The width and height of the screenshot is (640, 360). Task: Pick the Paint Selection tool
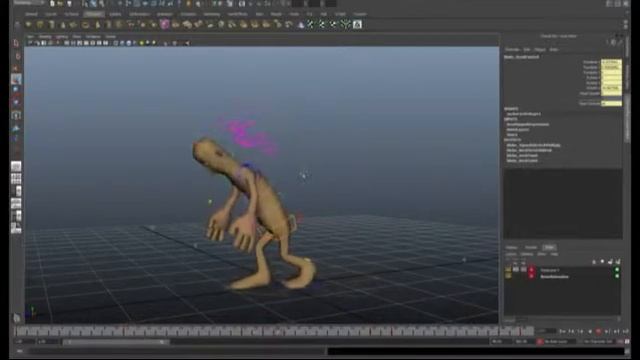[x=16, y=67]
